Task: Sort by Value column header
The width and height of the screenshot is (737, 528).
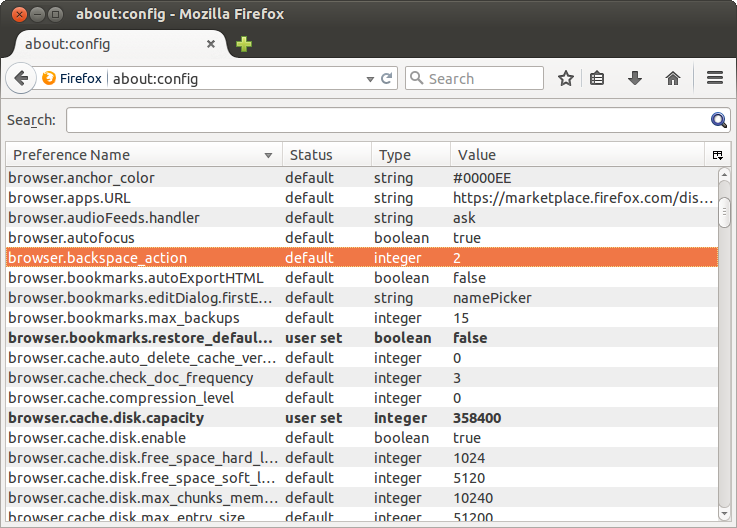Action: 578,155
